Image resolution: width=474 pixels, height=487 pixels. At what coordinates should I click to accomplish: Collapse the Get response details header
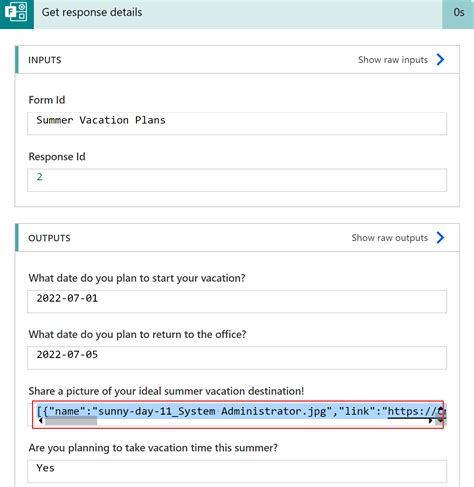[x=238, y=13]
